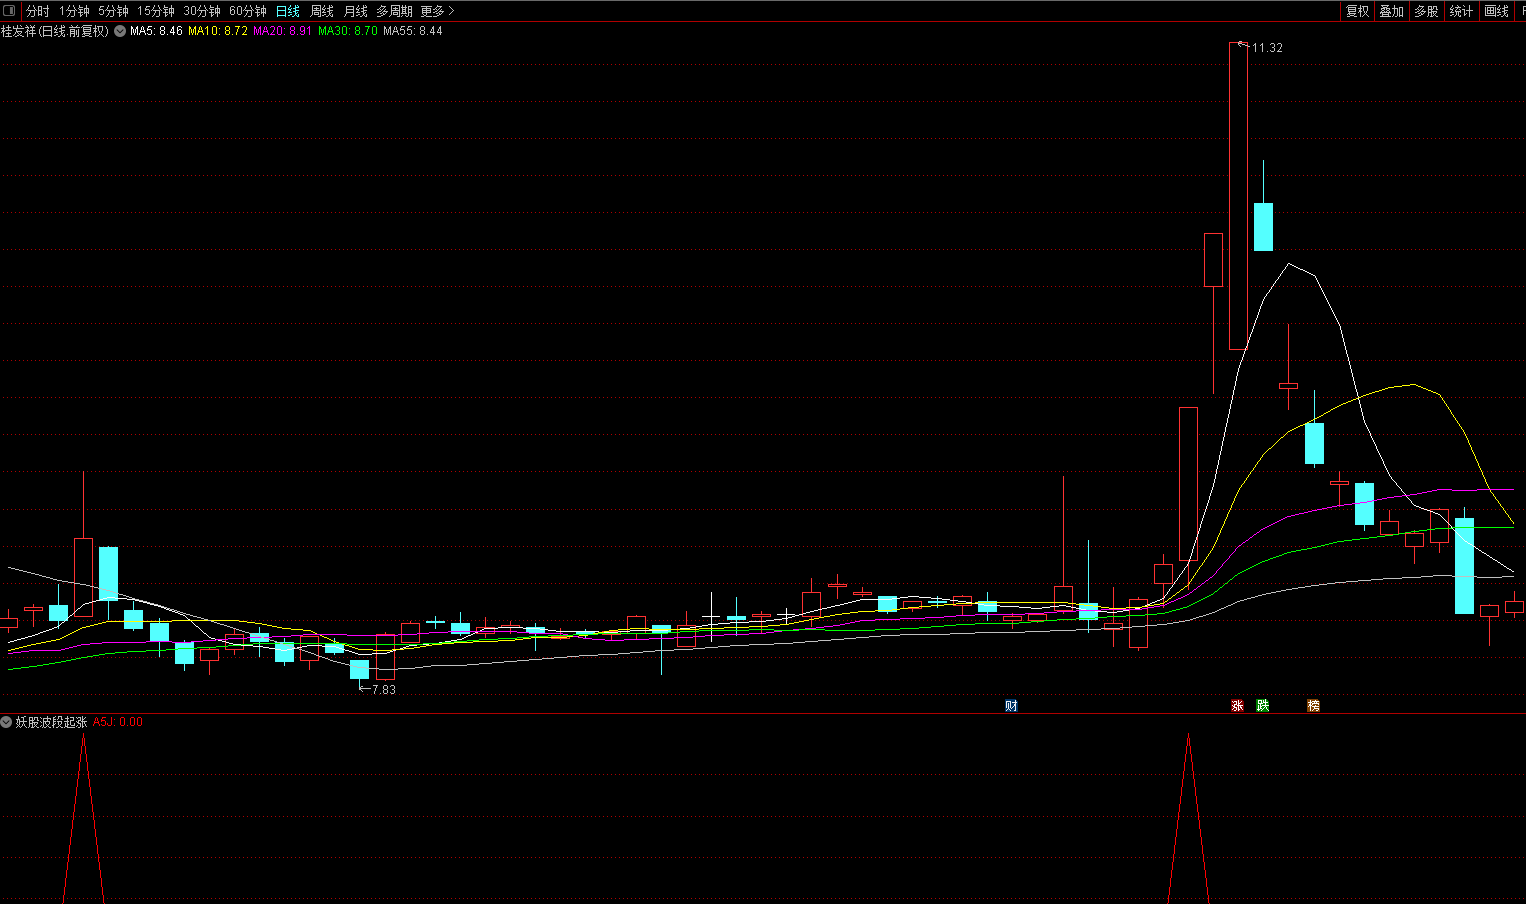Toggle the sidebar panel icon at top-left
This screenshot has width=1526, height=904.
10,11
